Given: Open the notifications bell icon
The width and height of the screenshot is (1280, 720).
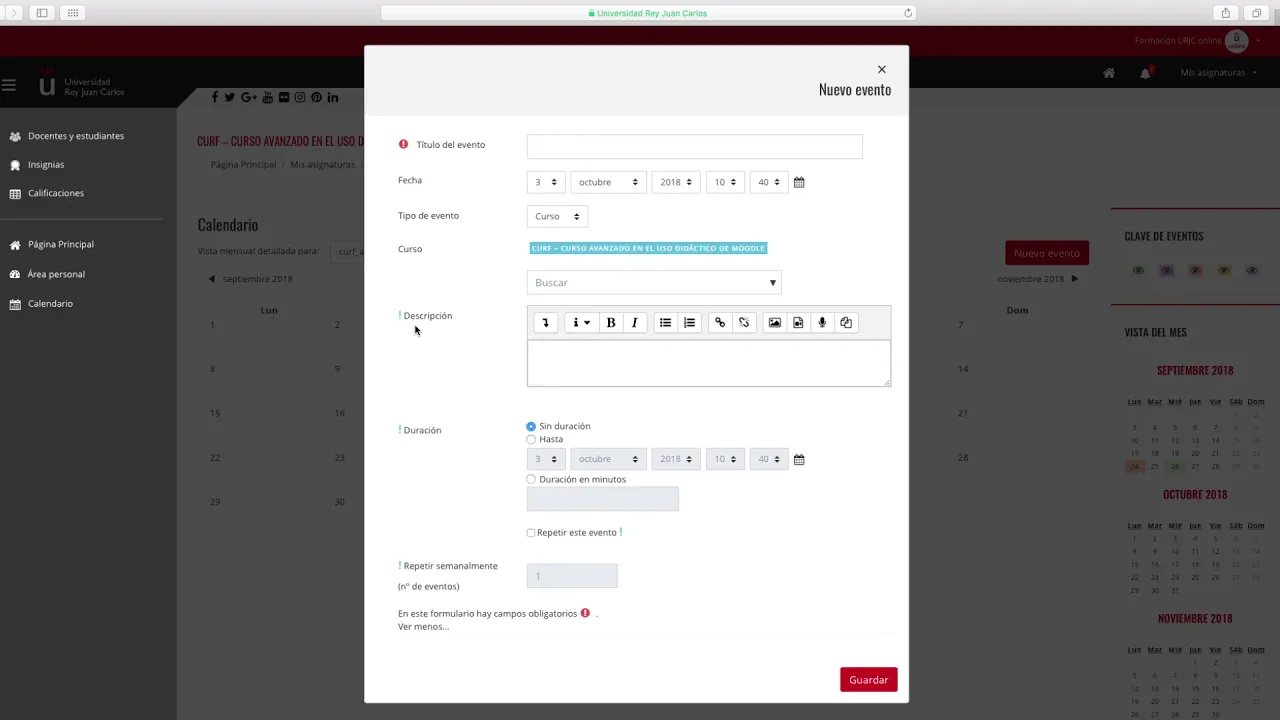Looking at the screenshot, I should click(1146, 73).
